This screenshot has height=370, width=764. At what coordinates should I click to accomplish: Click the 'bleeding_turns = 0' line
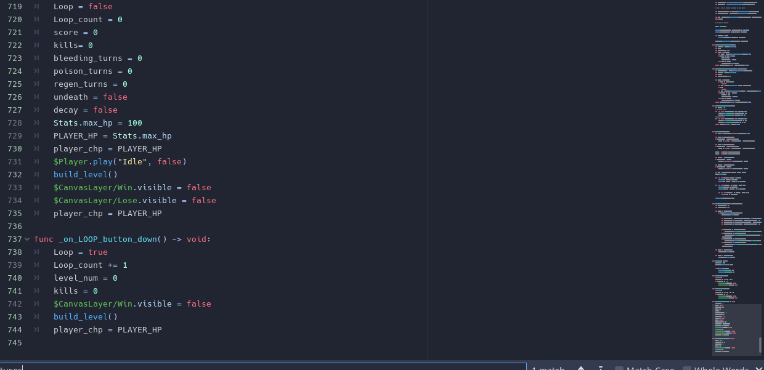pyautogui.click(x=97, y=58)
